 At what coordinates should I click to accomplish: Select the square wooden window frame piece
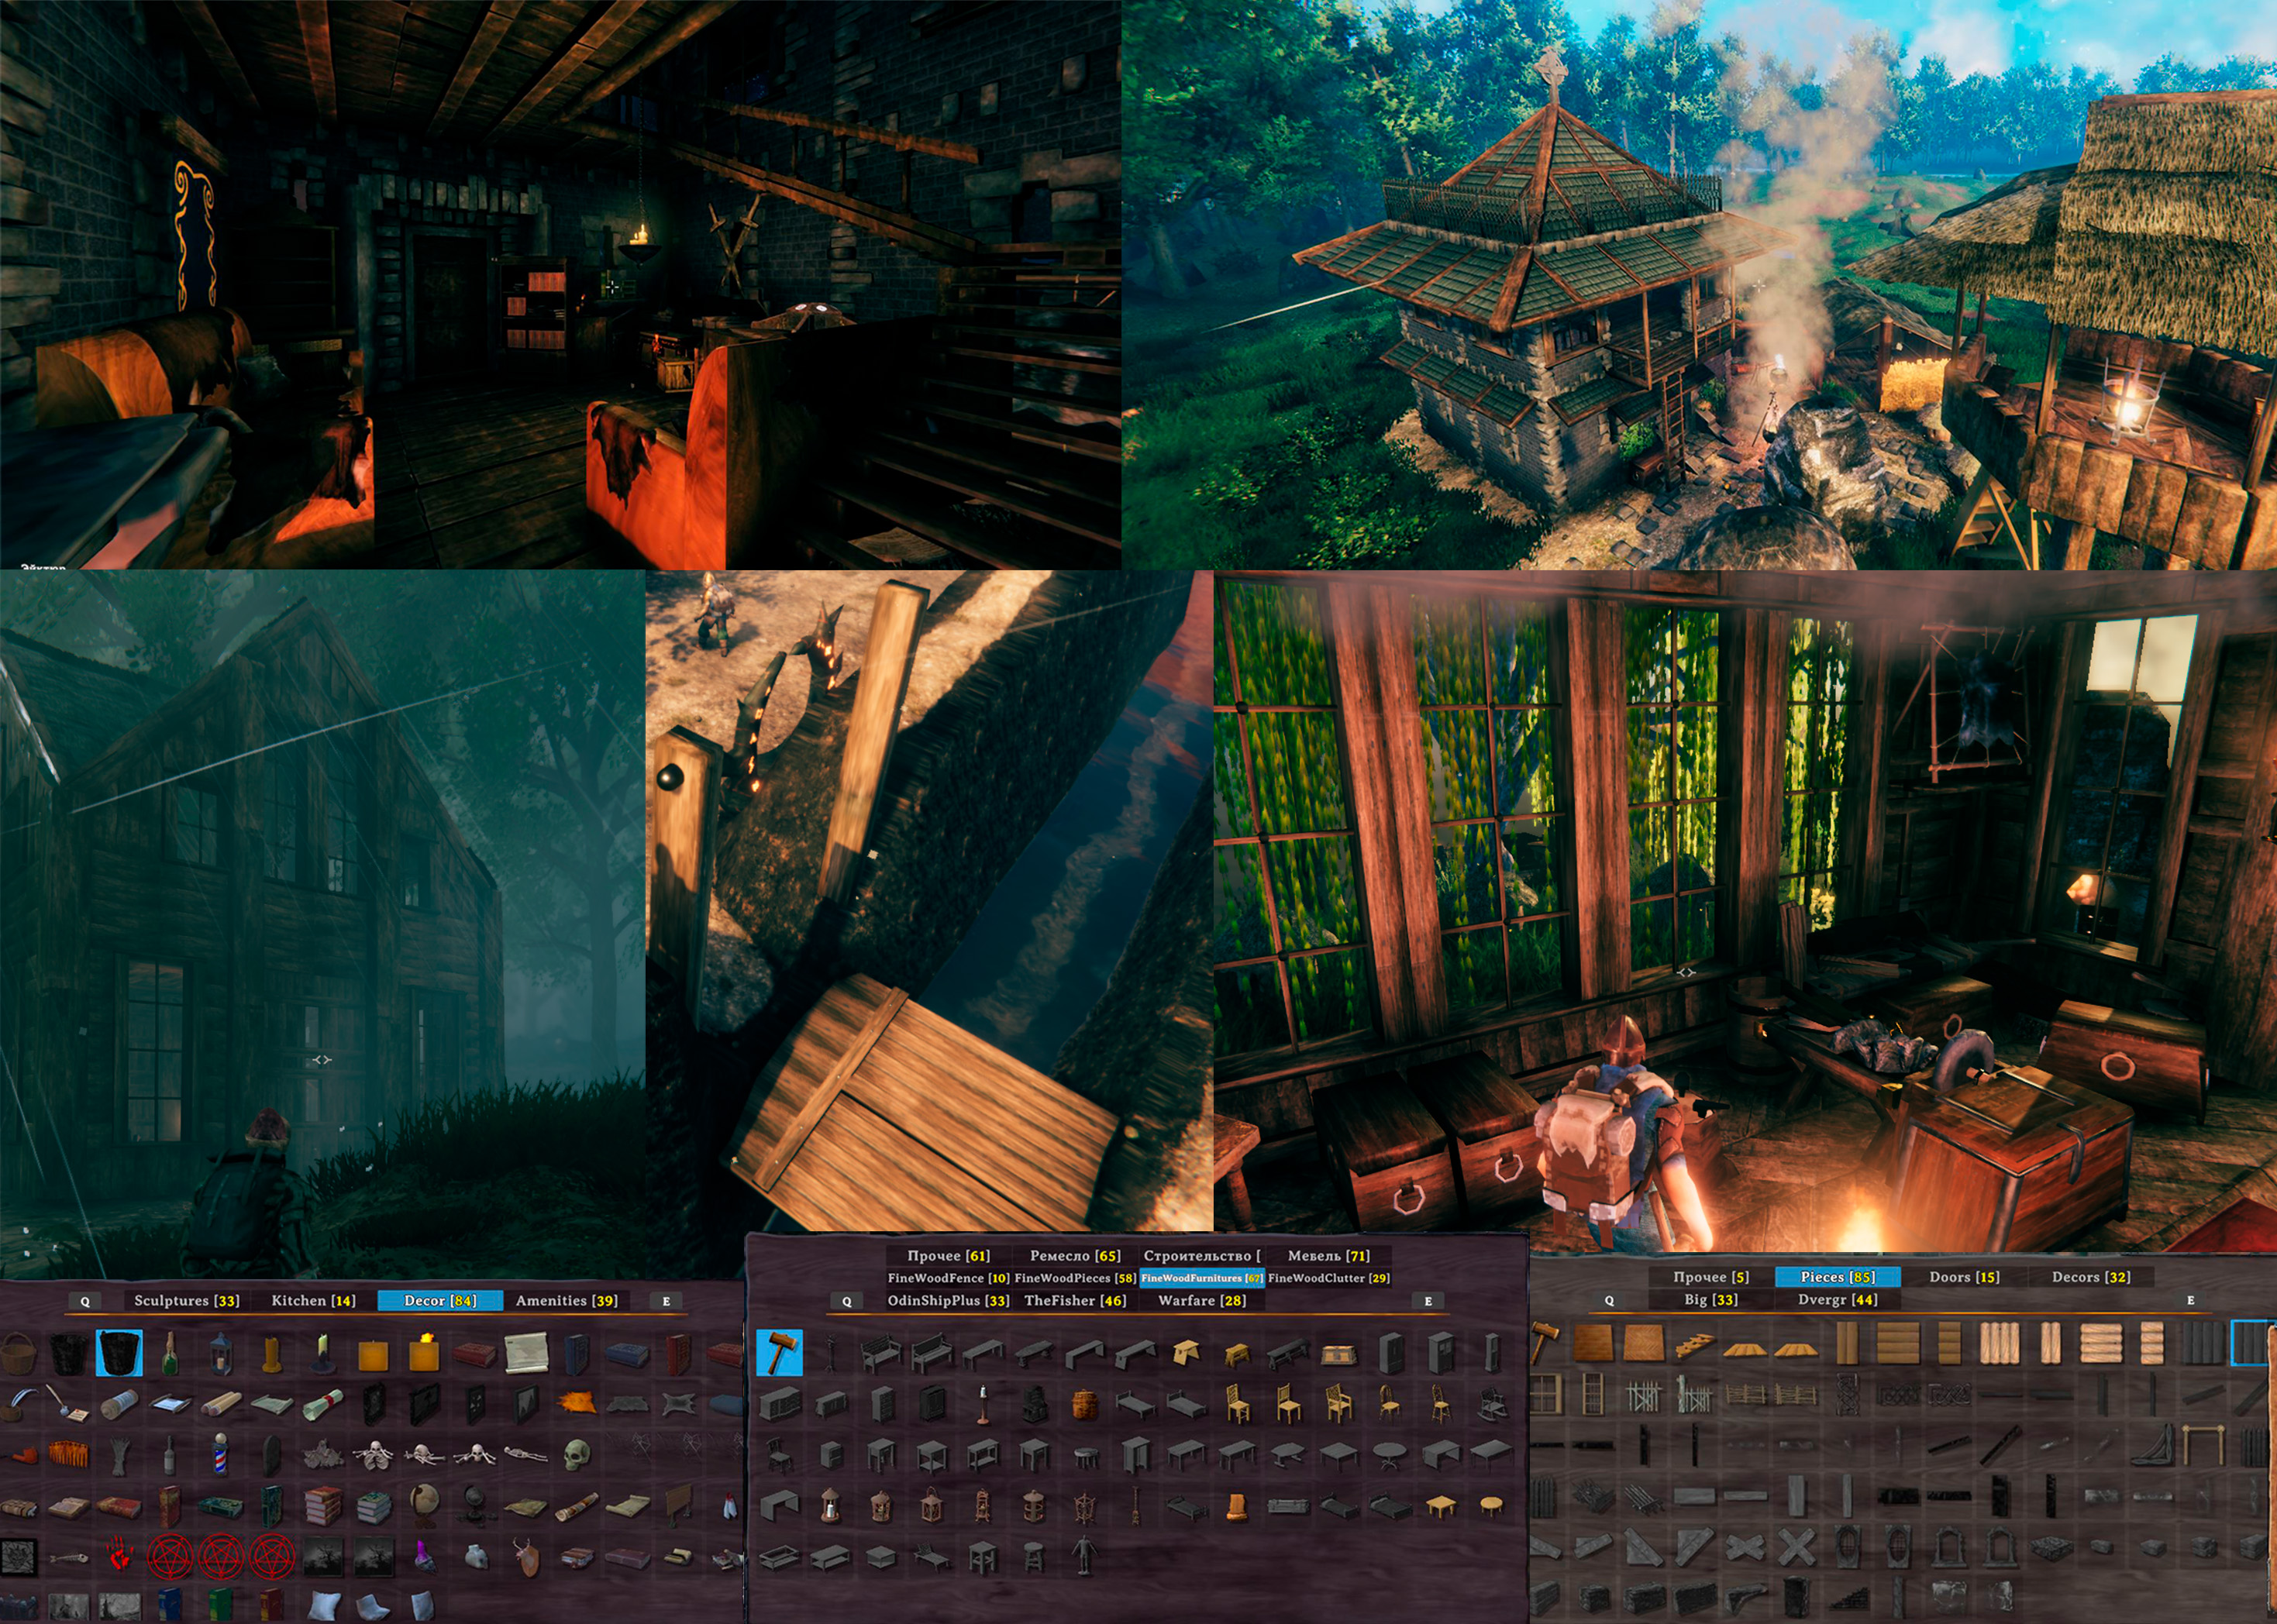tap(1545, 1394)
